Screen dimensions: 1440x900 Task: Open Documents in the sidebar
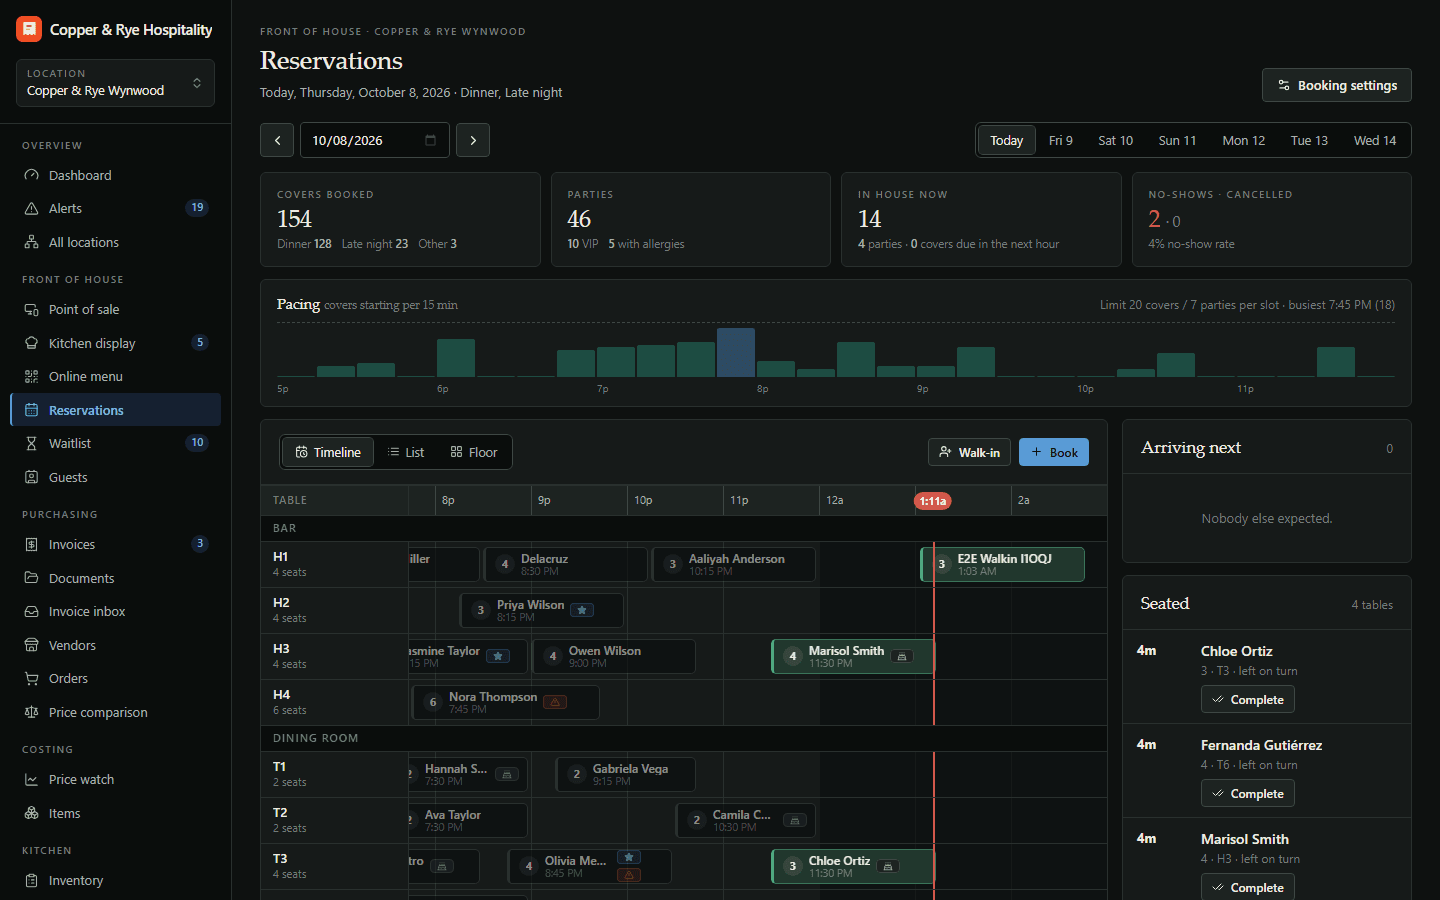[x=115, y=578]
